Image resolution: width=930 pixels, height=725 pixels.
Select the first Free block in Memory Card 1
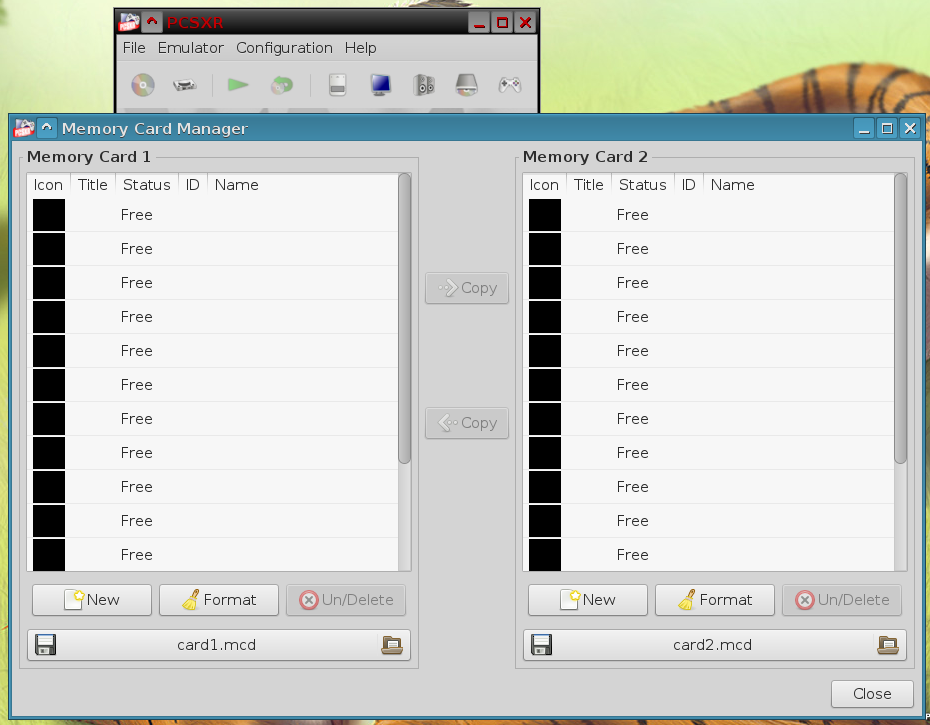(213, 215)
